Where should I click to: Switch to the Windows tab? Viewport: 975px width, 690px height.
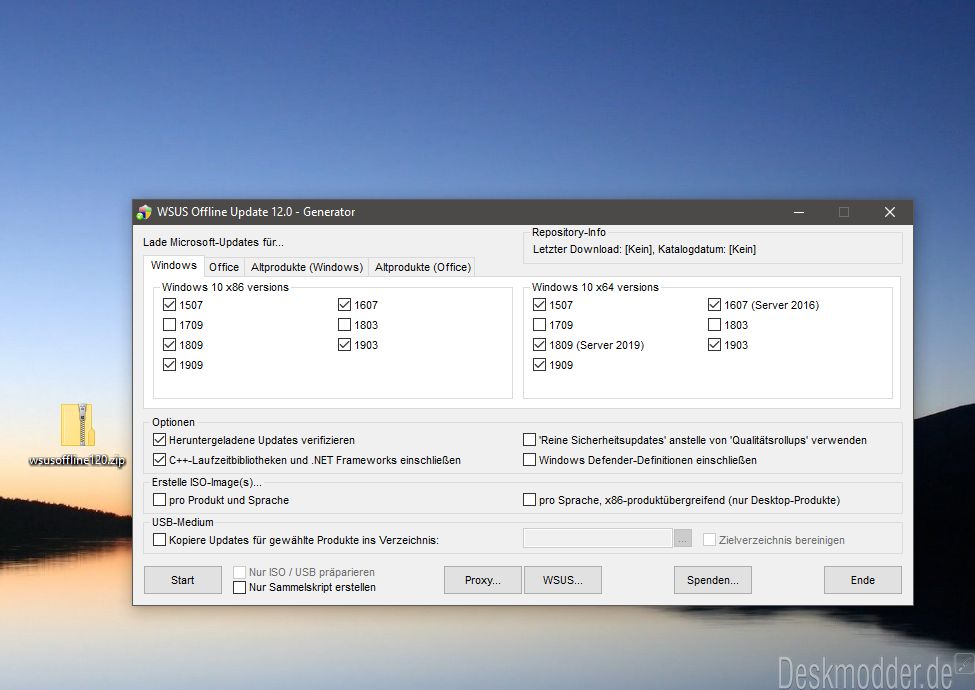point(173,265)
